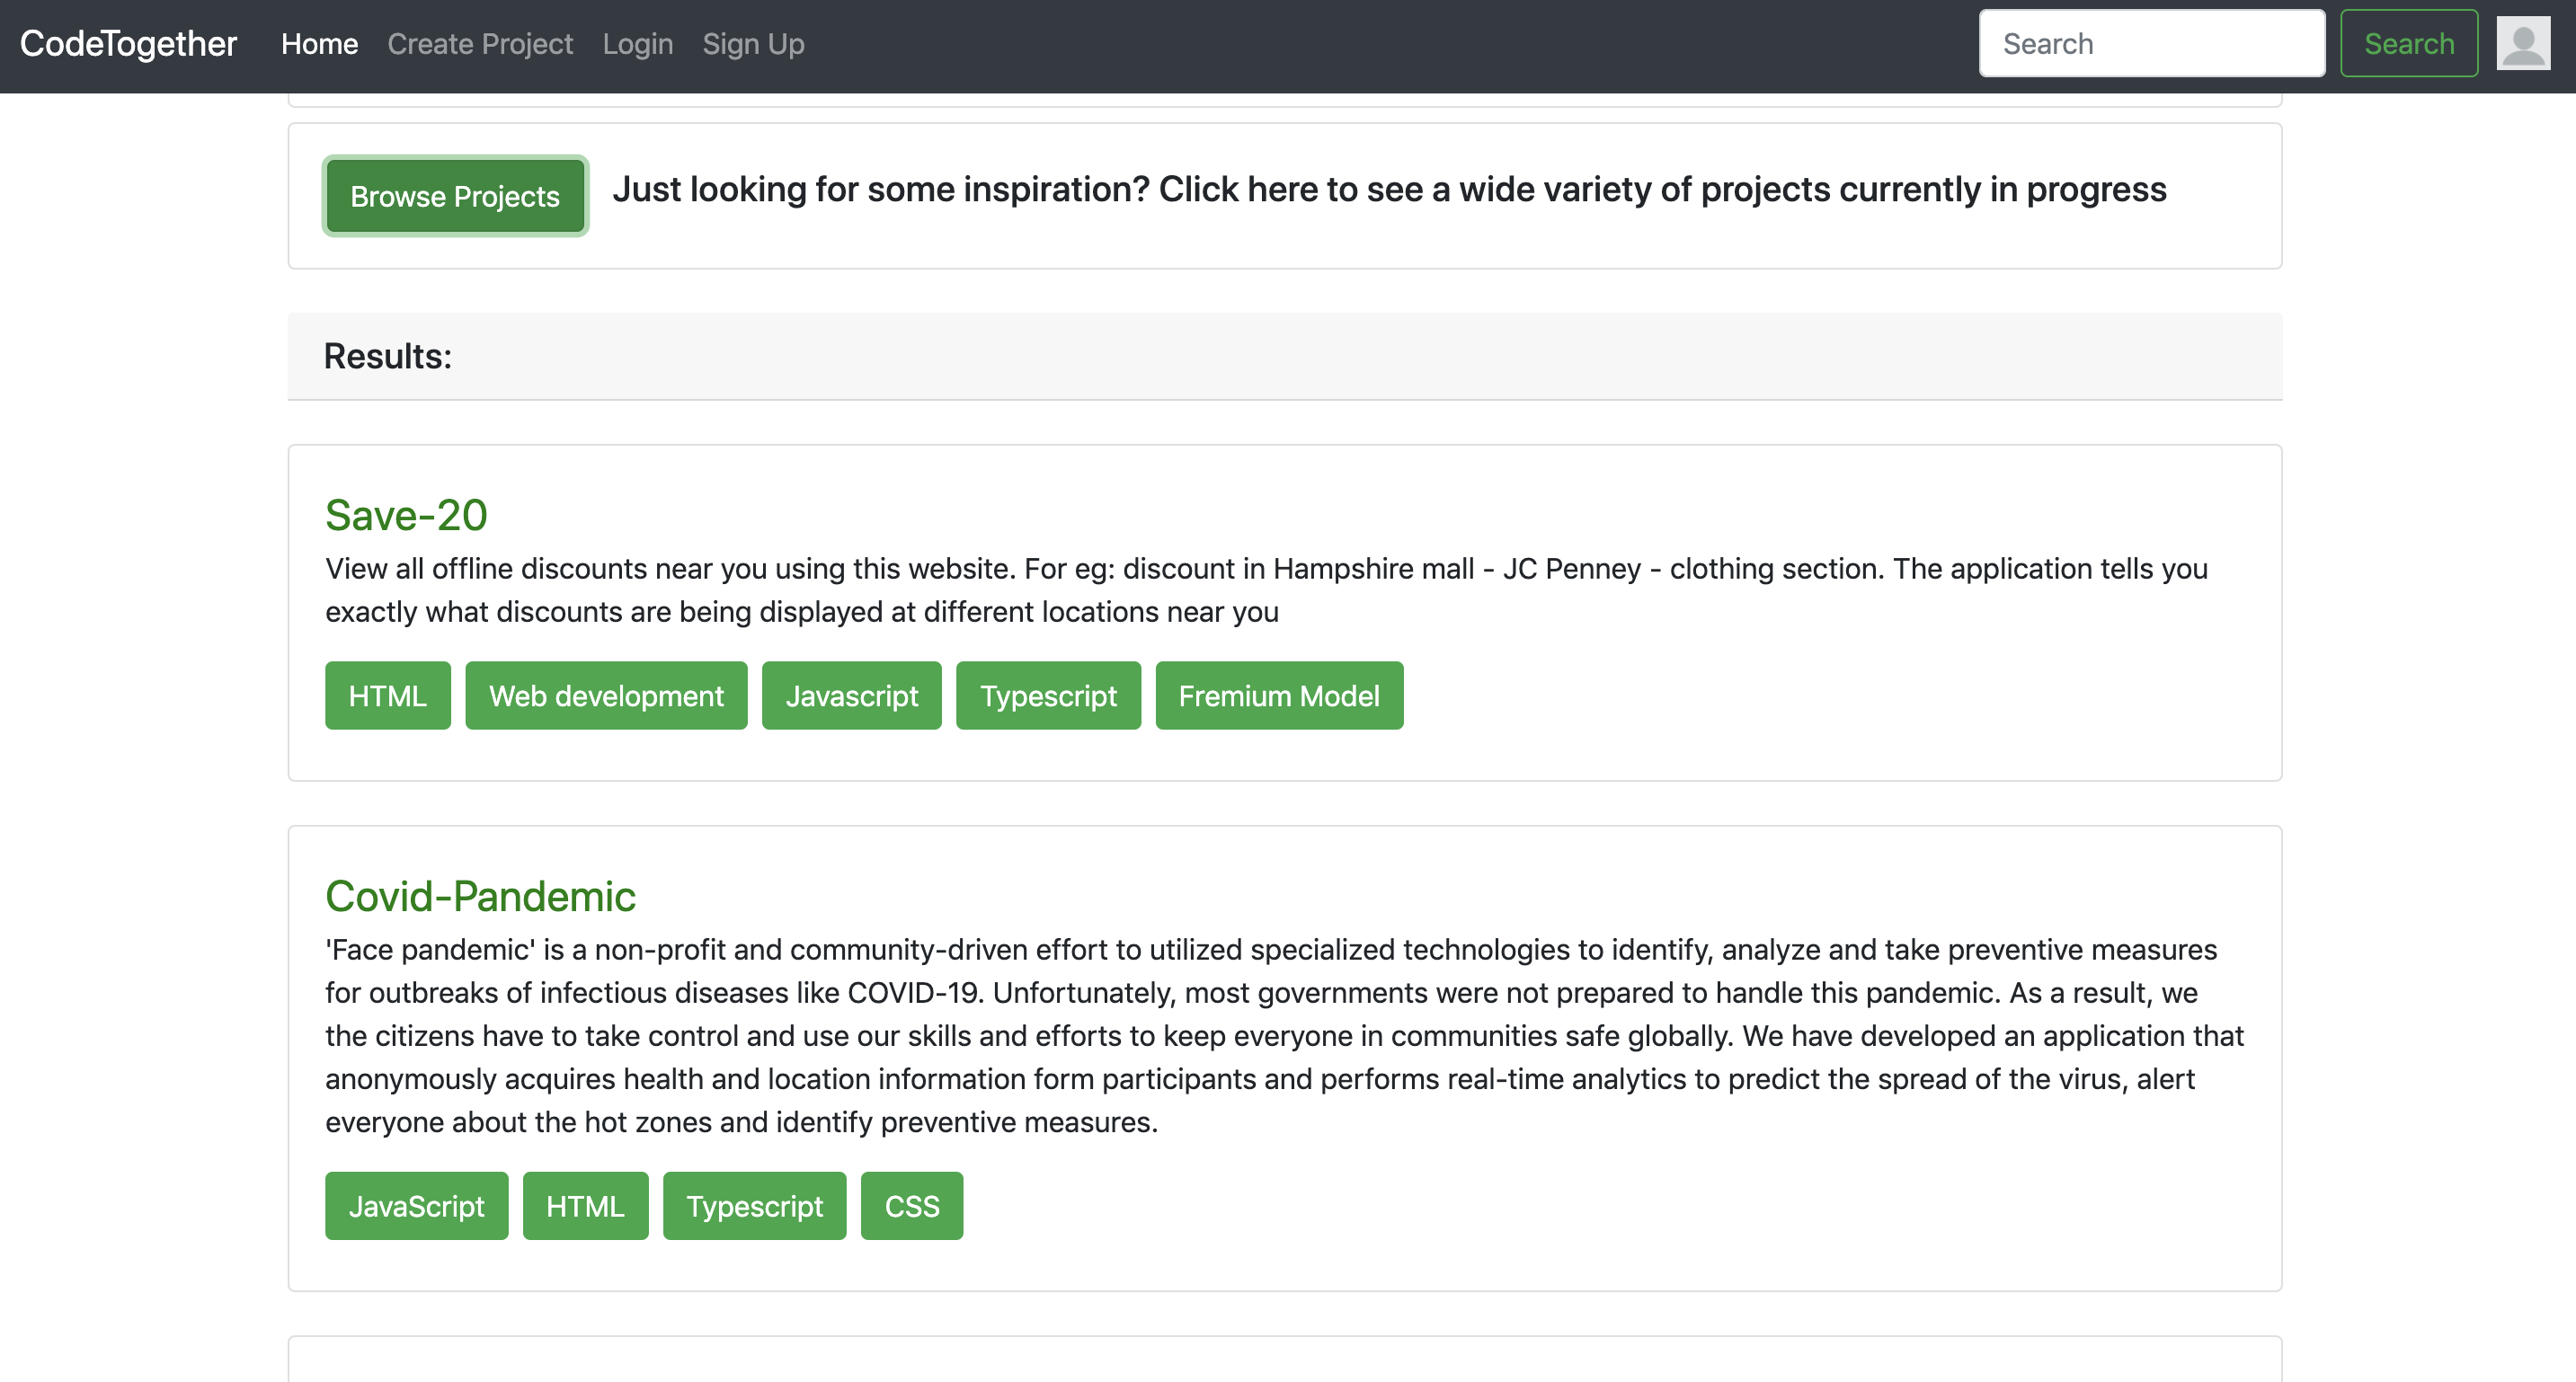Open the Save-20 project
Image resolution: width=2576 pixels, height=1382 pixels.
click(406, 514)
